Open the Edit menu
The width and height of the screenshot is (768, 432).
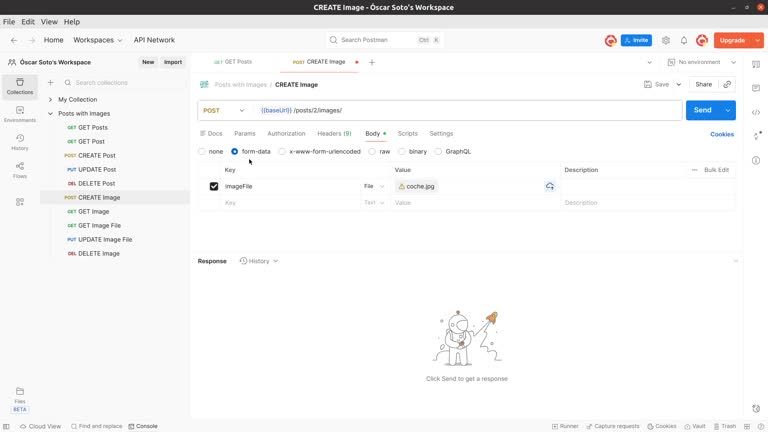pos(28,22)
